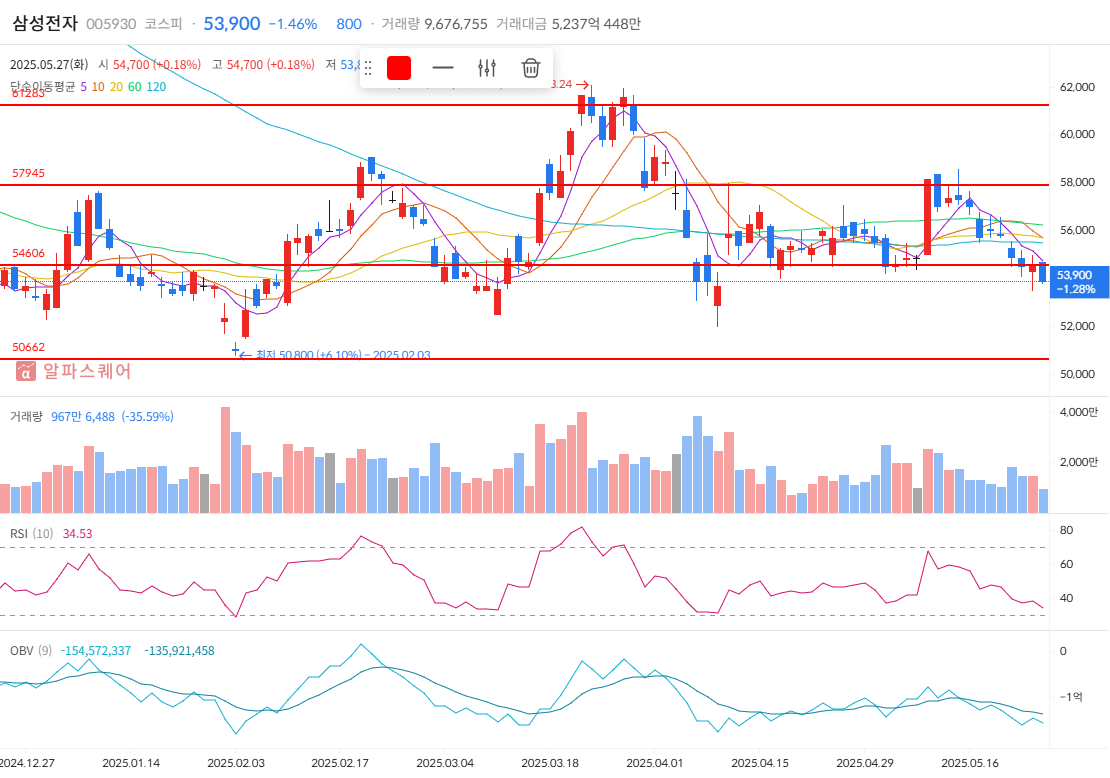Open the red line color swatch
This screenshot has width=1110, height=778.
(x=399, y=68)
